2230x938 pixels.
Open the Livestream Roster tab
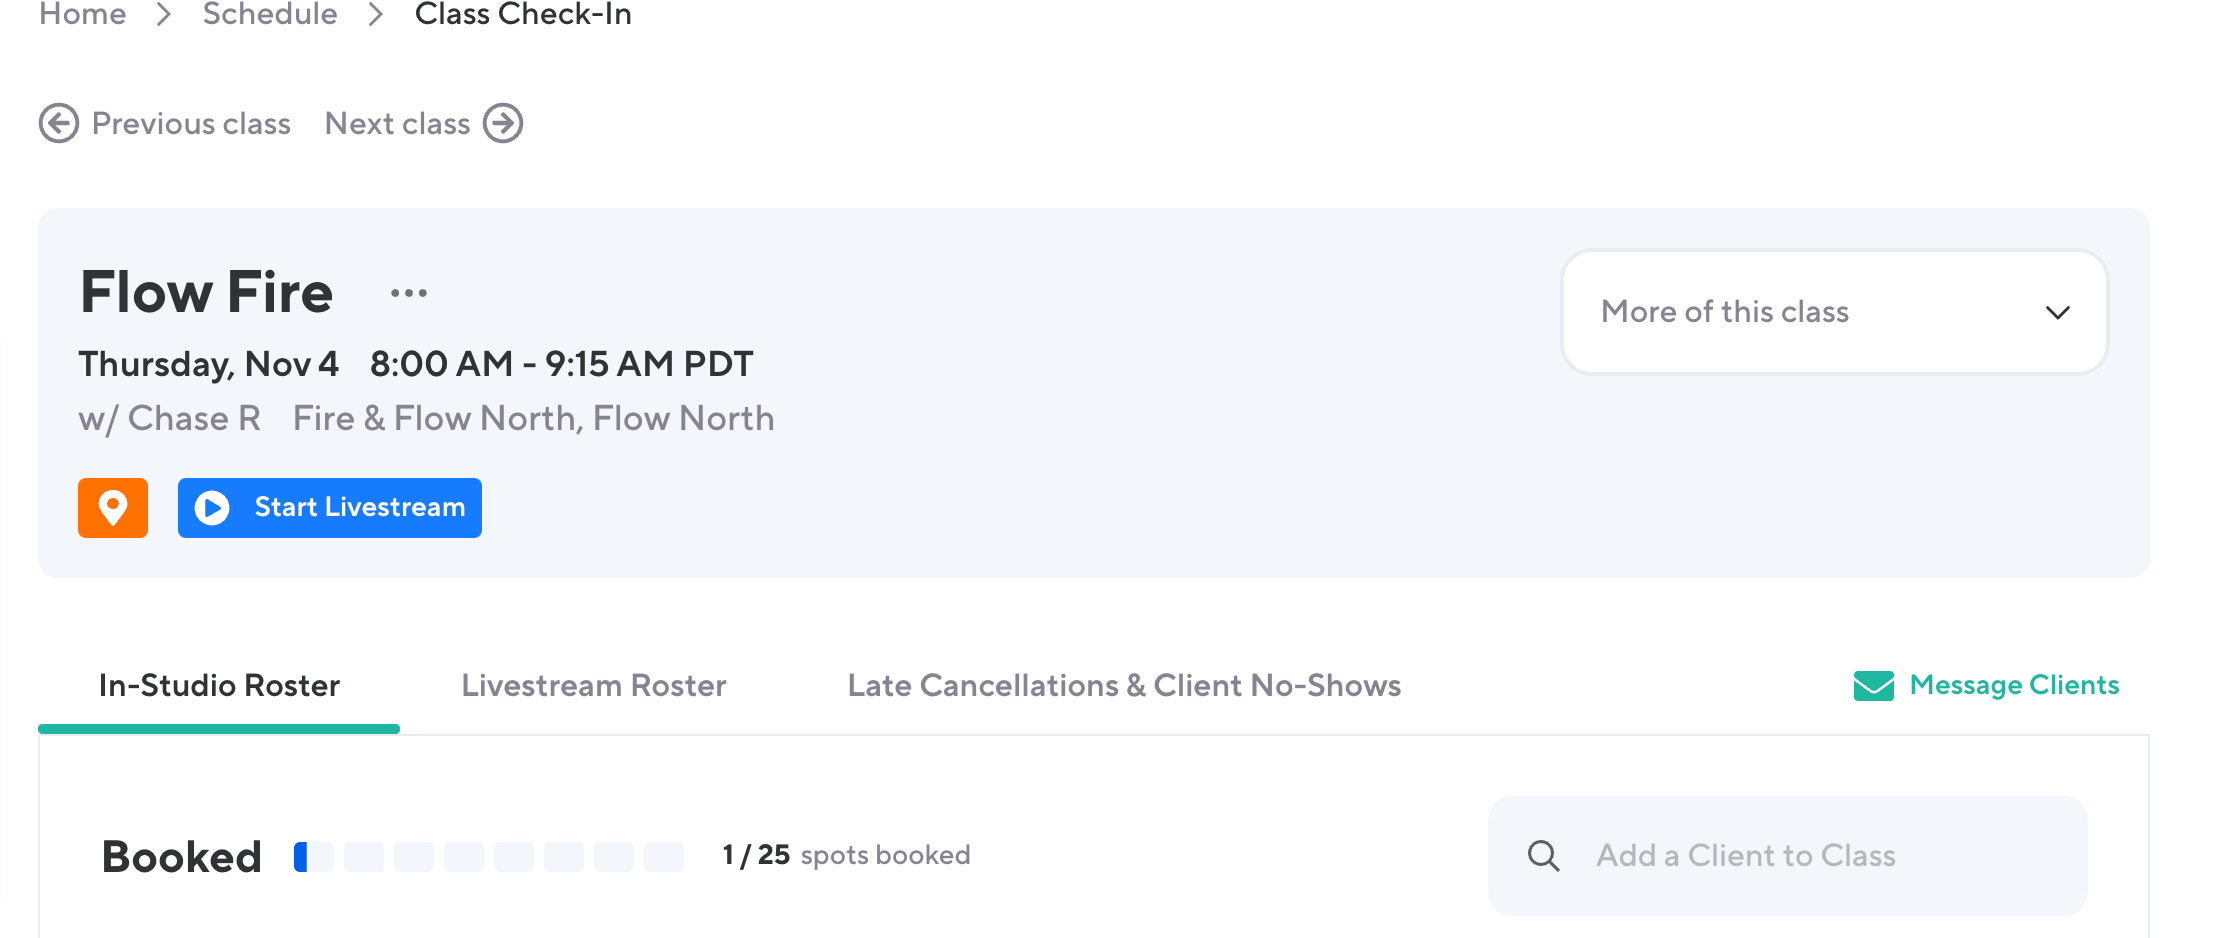pyautogui.click(x=593, y=686)
